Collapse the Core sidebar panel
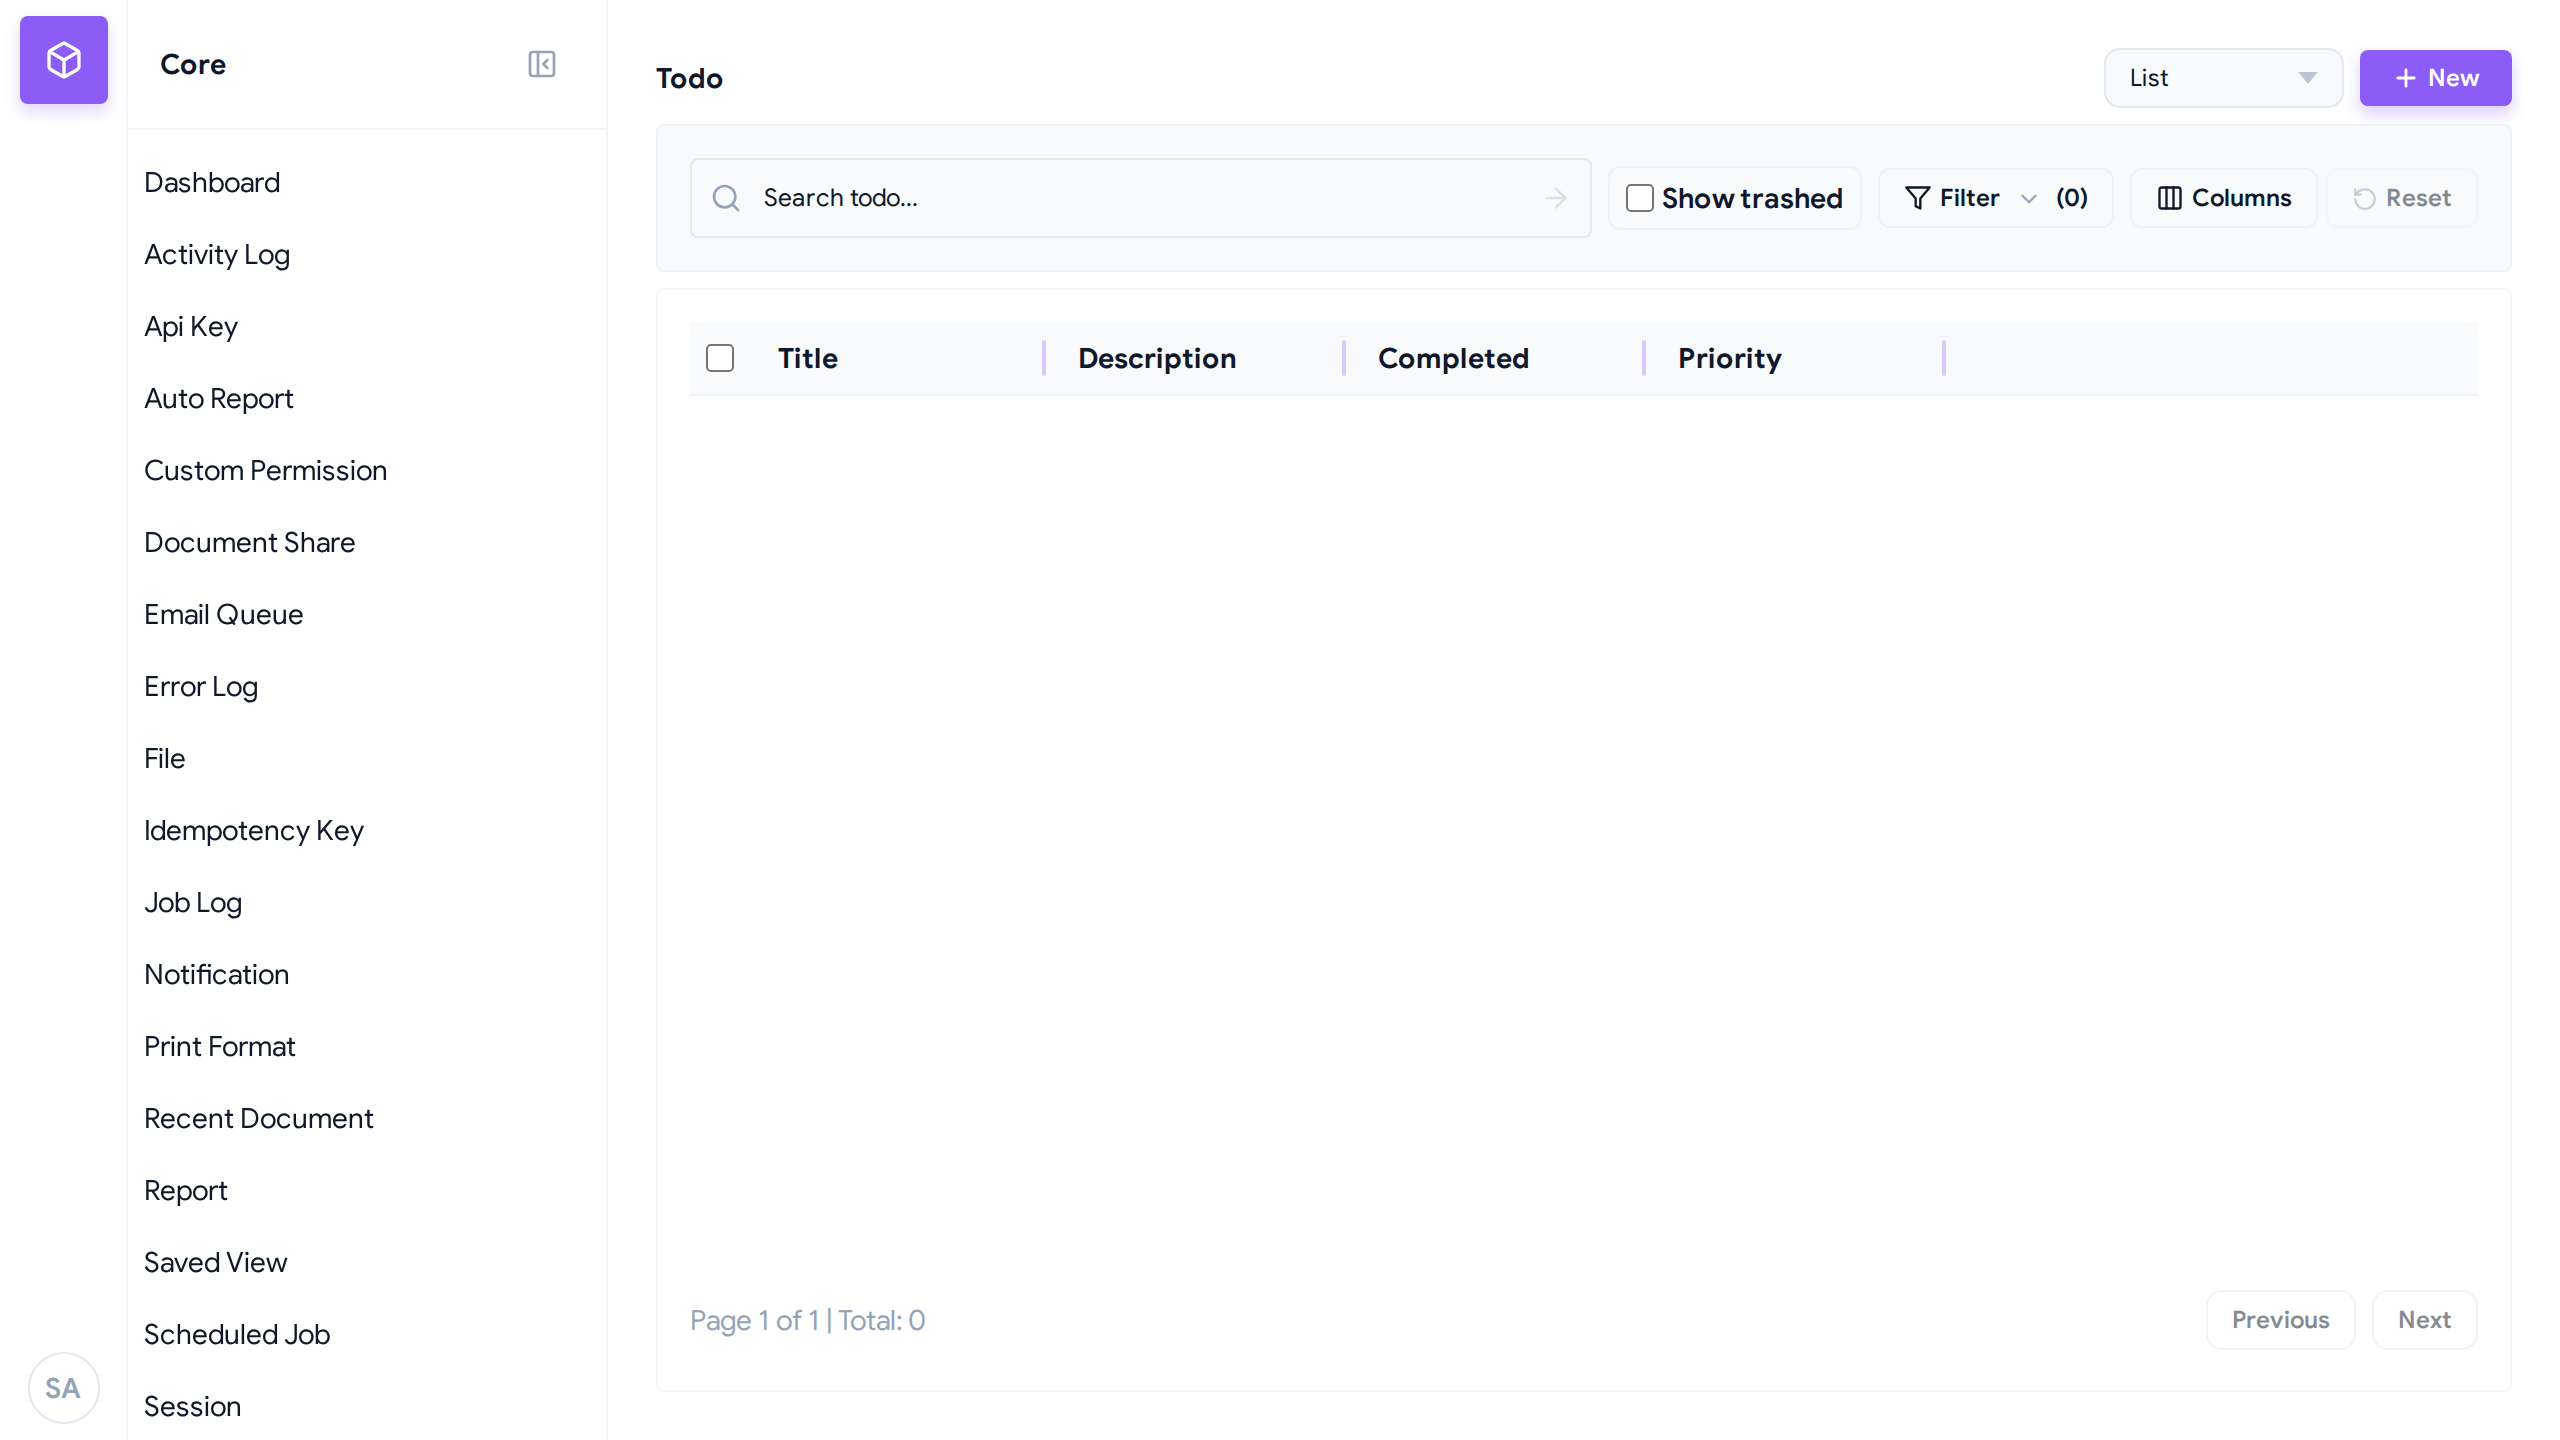 click(x=542, y=64)
